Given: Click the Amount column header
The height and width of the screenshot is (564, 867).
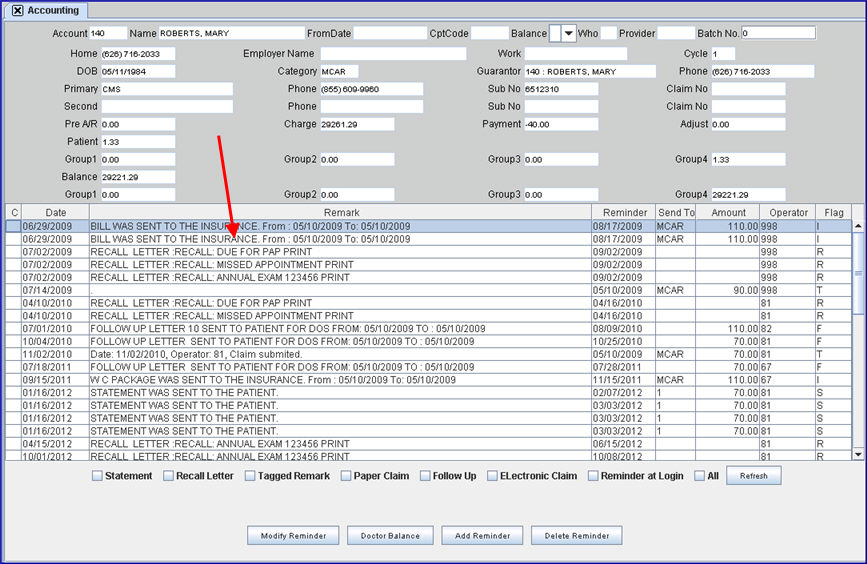Looking at the screenshot, I should [728, 212].
